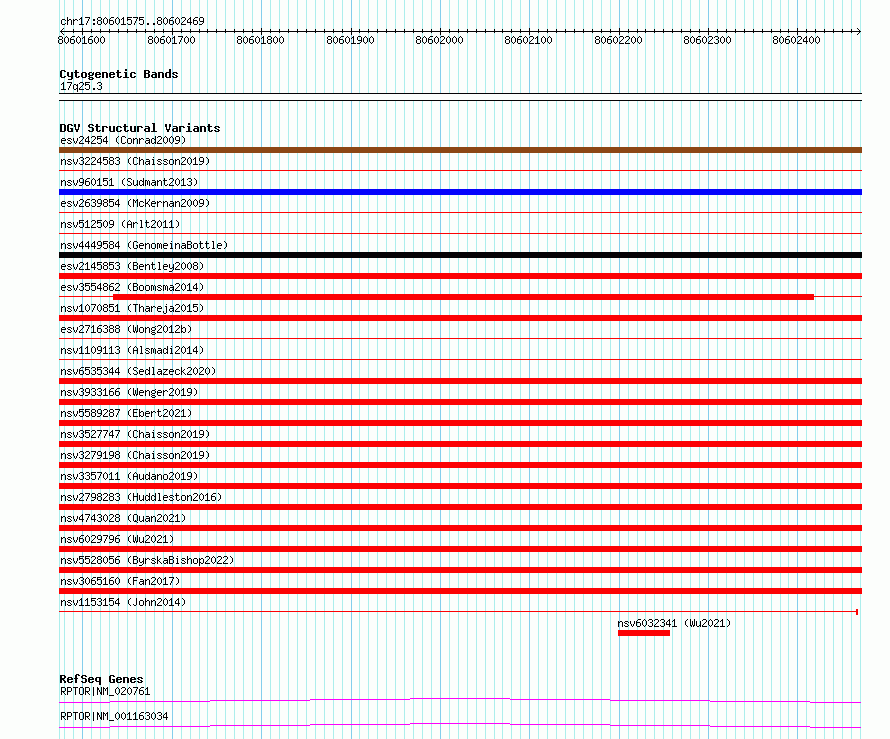This screenshot has height=739, width=890.
Task: Click the short red nsv6032341 variant bar
Action: (x=644, y=633)
